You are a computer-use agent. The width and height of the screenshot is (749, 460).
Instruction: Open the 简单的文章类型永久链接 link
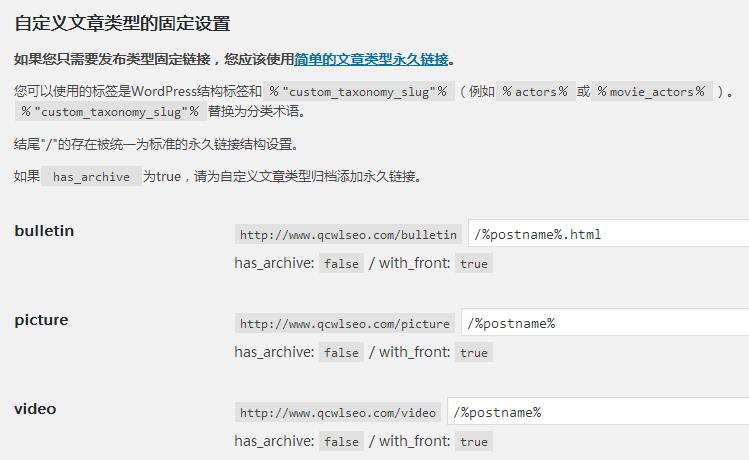coord(371,59)
